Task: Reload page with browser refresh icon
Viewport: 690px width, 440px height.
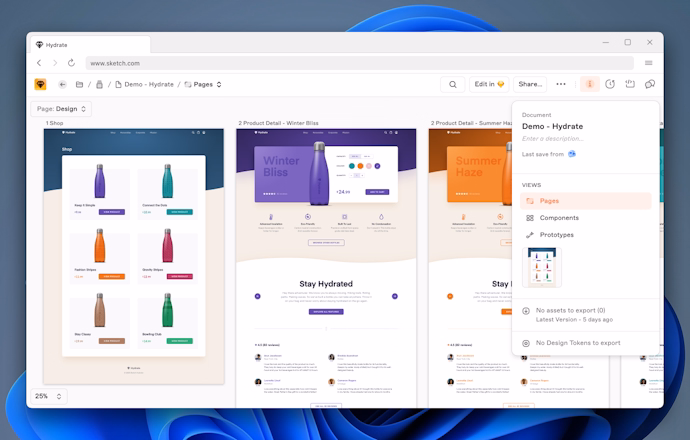Action: point(73,62)
